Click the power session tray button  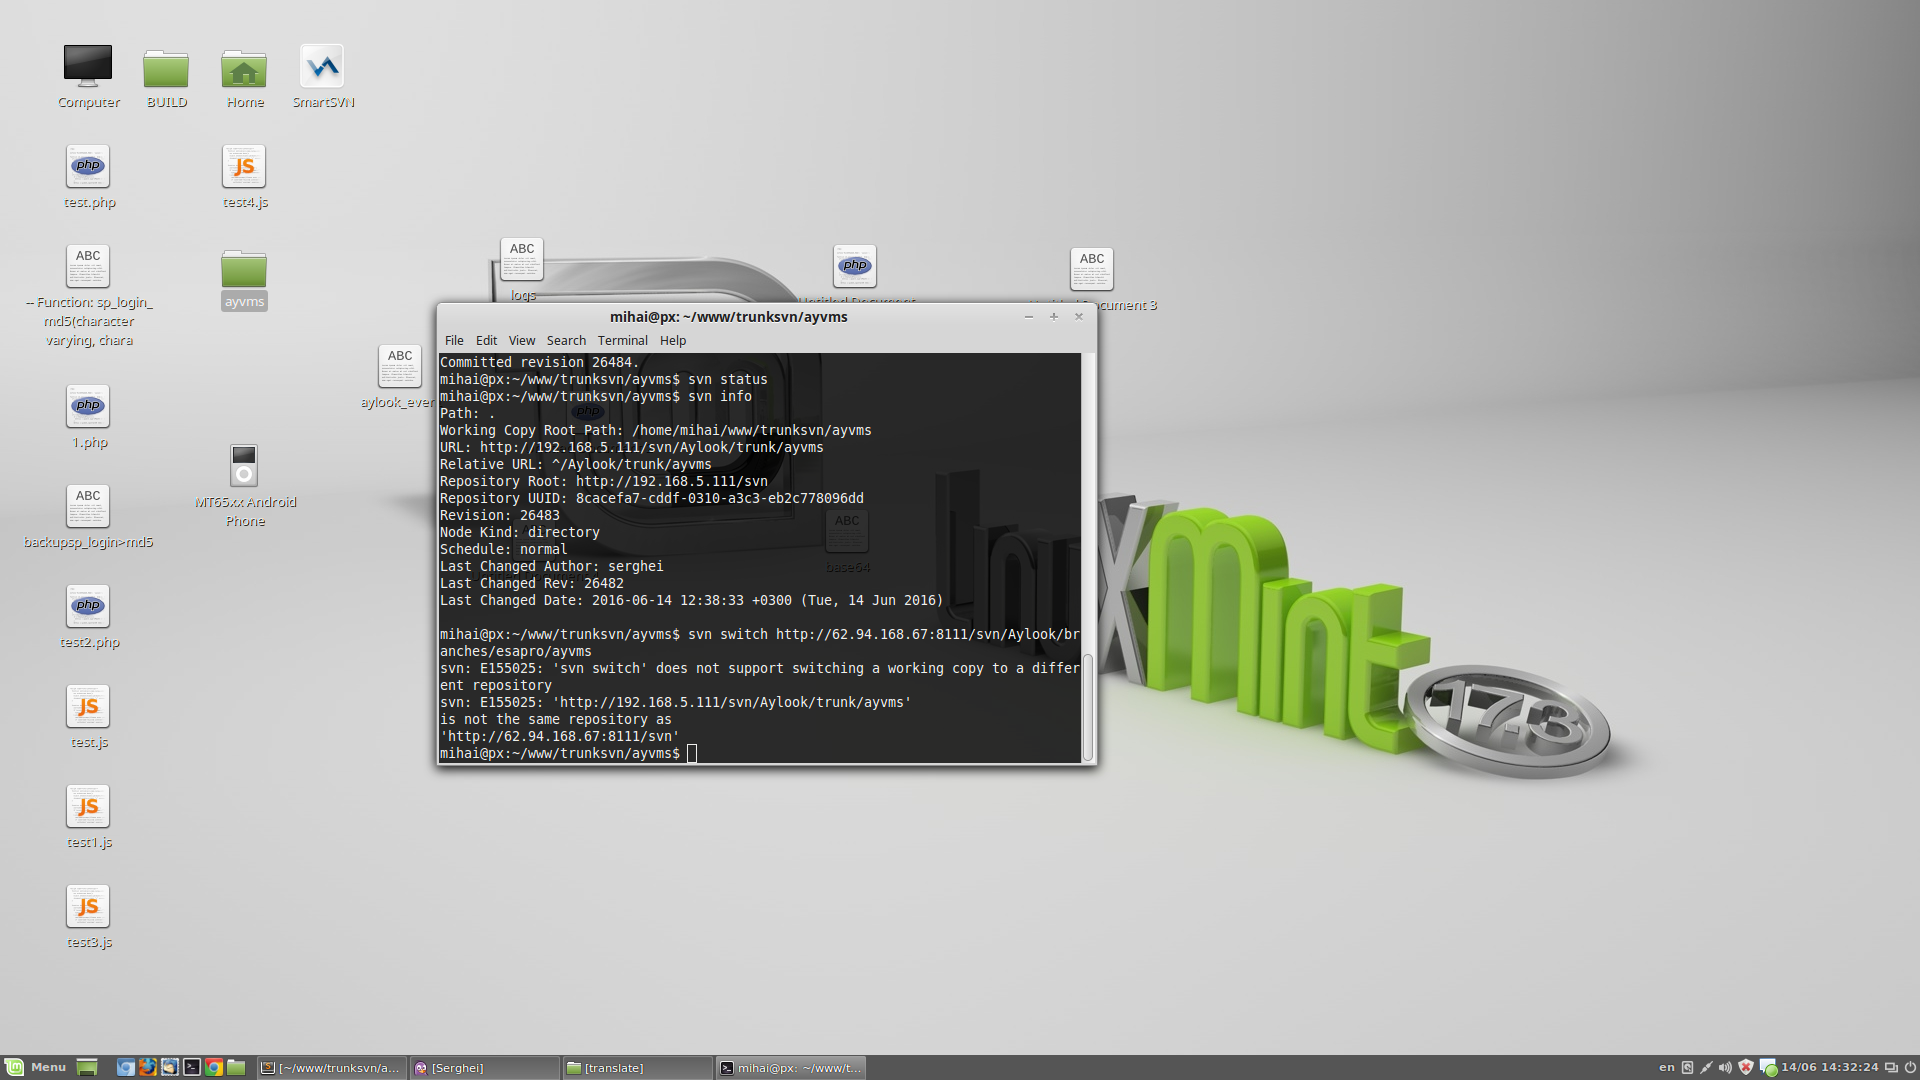pyautogui.click(x=1910, y=1067)
